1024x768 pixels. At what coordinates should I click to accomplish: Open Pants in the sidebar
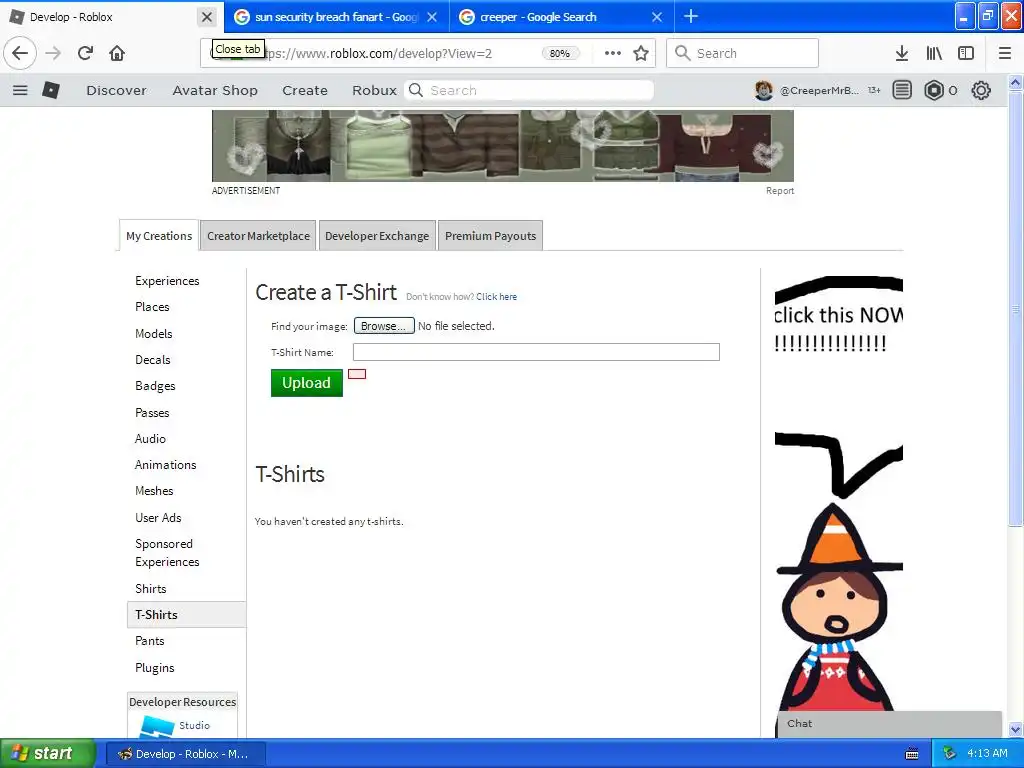point(150,641)
